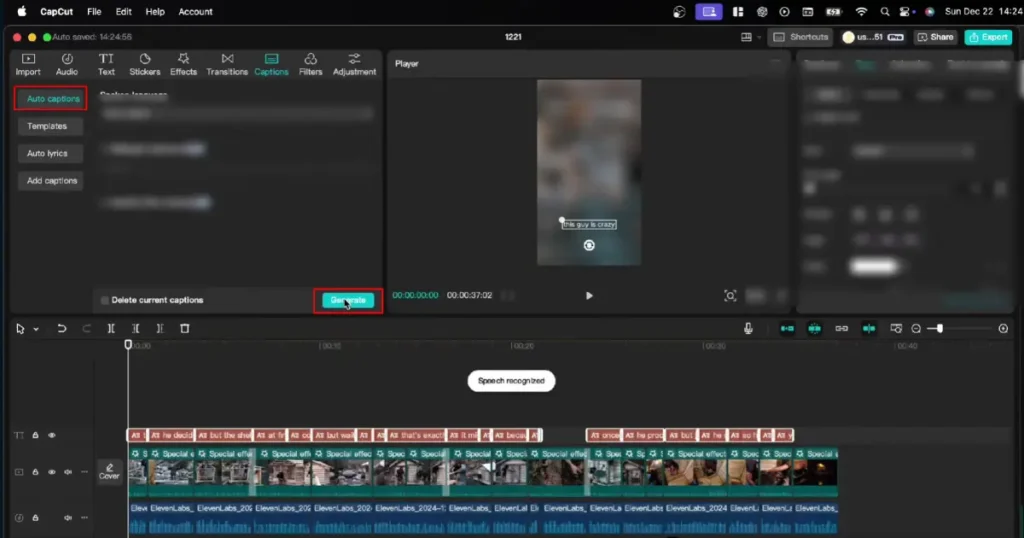1024x538 pixels.
Task: Toggle auto snapping on timeline
Action: coord(814,329)
